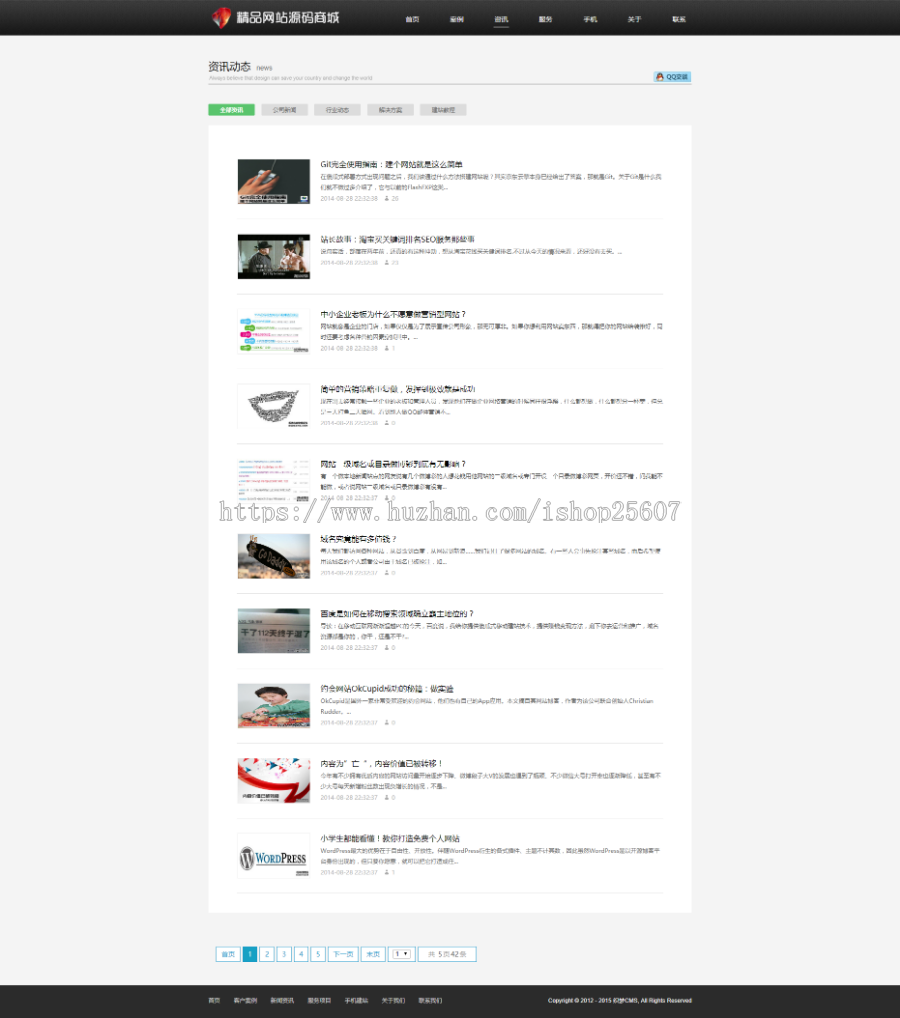Open 客户案例 in the footer links

[245, 1000]
